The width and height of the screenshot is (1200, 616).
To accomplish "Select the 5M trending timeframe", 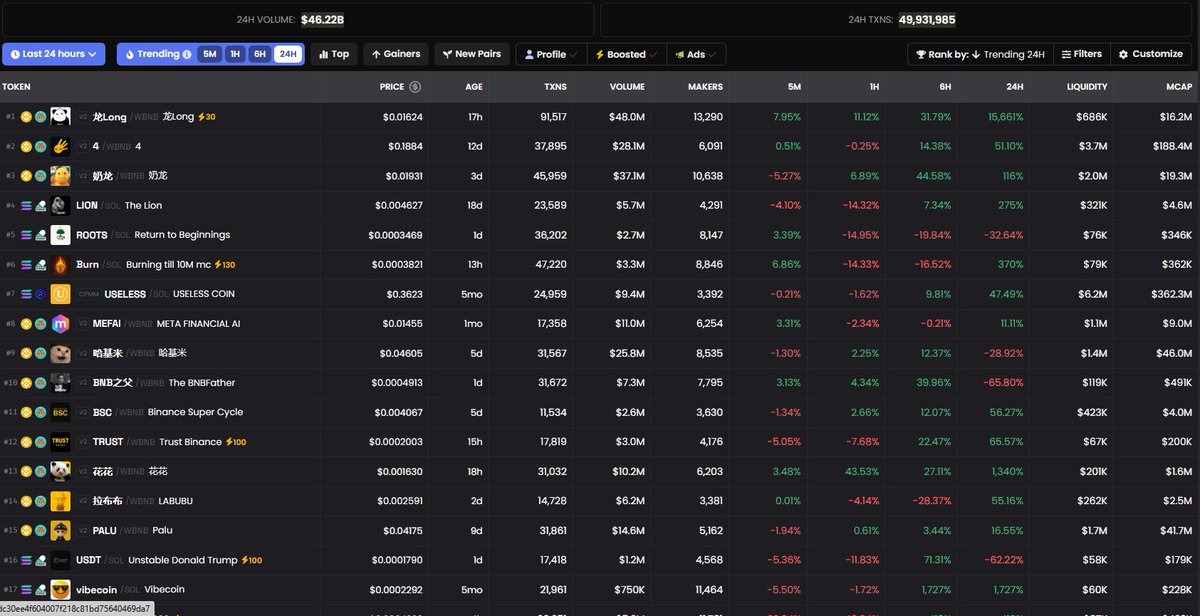I will point(209,54).
